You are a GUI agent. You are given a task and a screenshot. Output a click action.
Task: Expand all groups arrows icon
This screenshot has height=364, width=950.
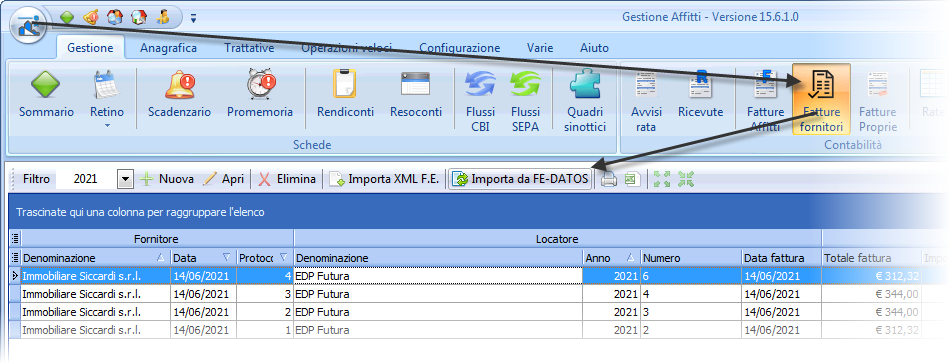coord(662,179)
